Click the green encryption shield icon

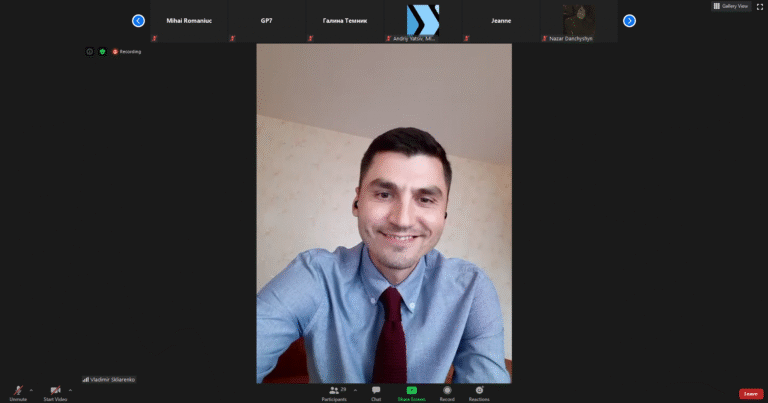[101, 51]
